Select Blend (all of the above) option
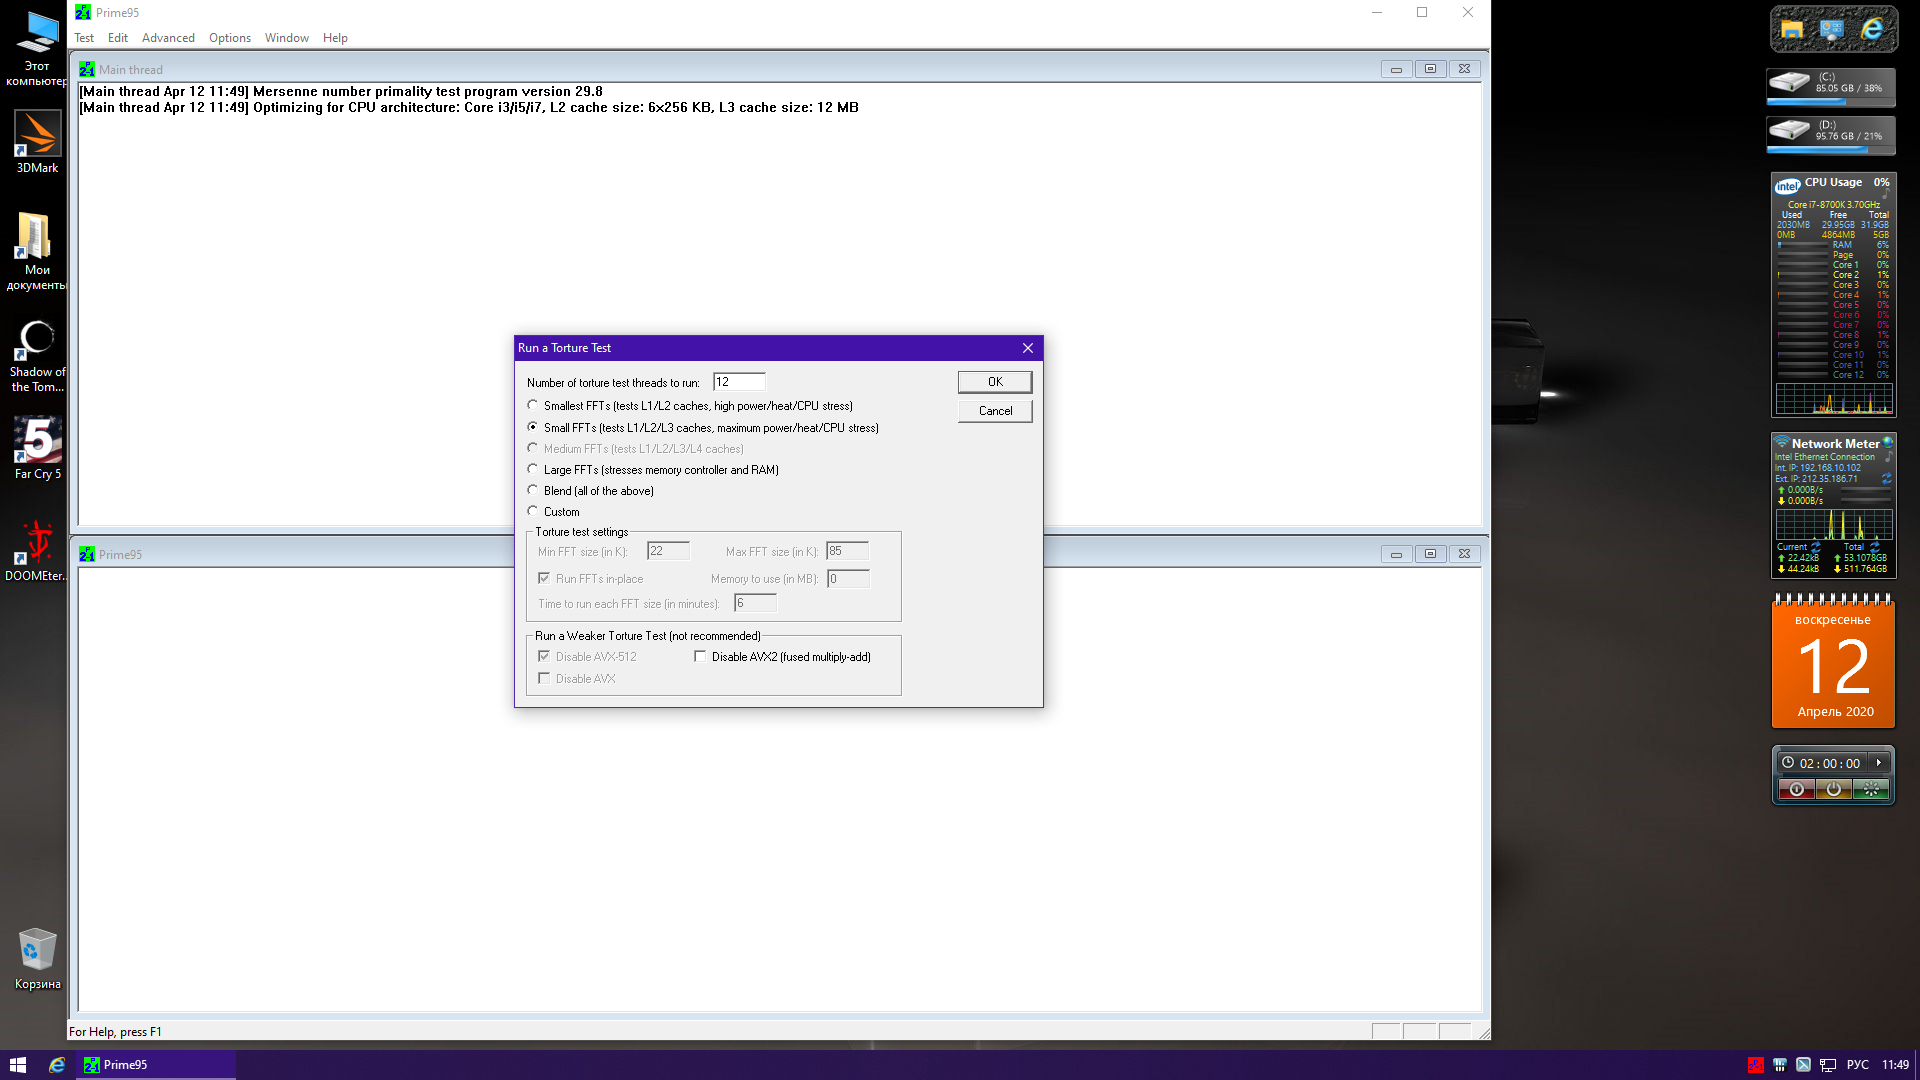 pos(533,491)
